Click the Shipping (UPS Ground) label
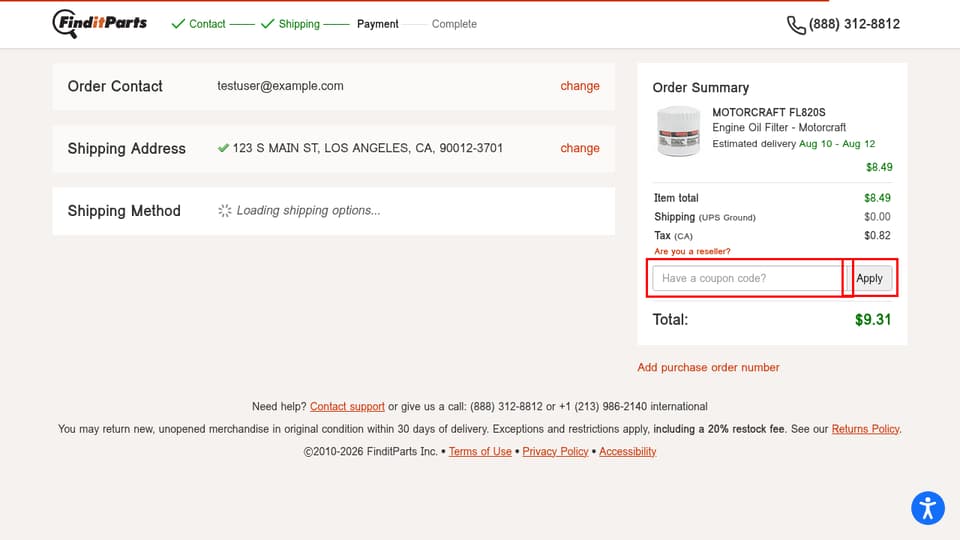The image size is (960, 540). pos(705,217)
